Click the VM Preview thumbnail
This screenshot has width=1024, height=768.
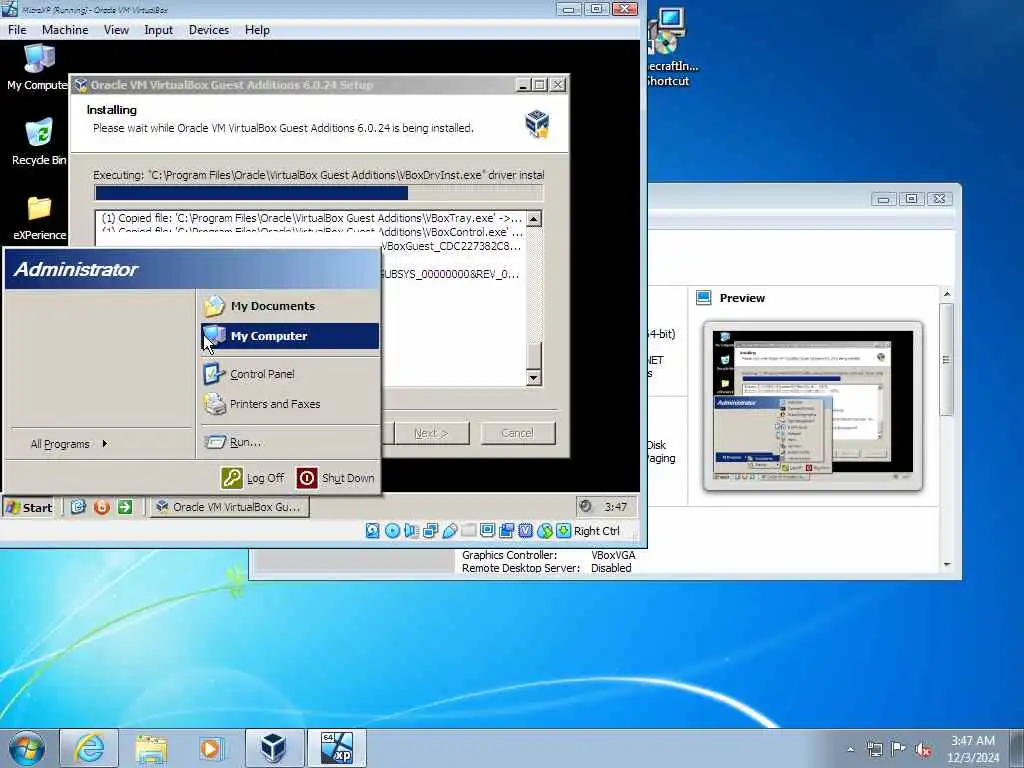pyautogui.click(x=812, y=406)
